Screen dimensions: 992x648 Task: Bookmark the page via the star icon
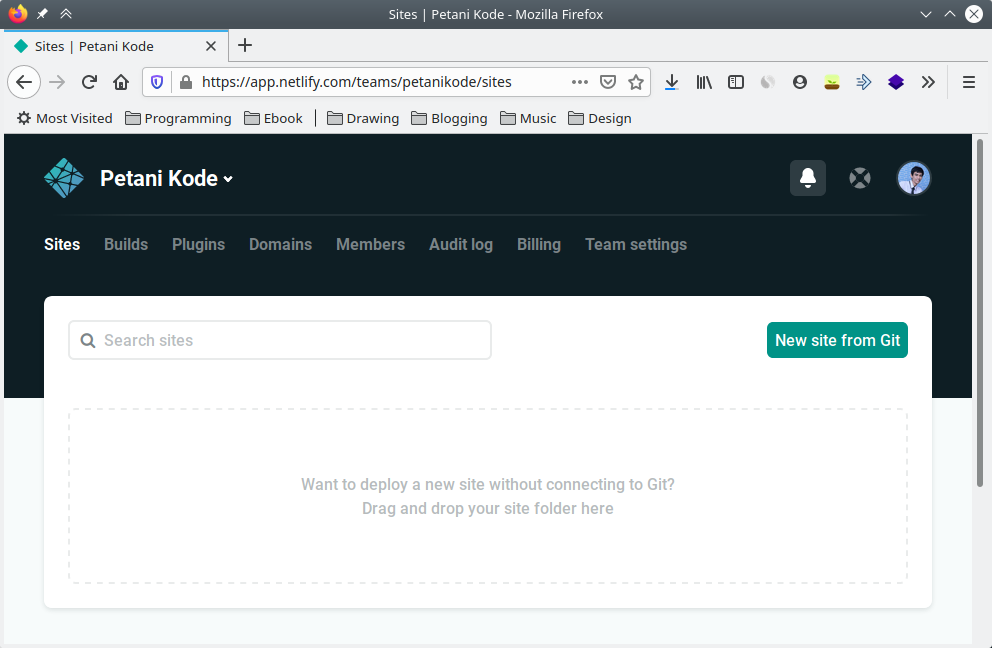(636, 82)
